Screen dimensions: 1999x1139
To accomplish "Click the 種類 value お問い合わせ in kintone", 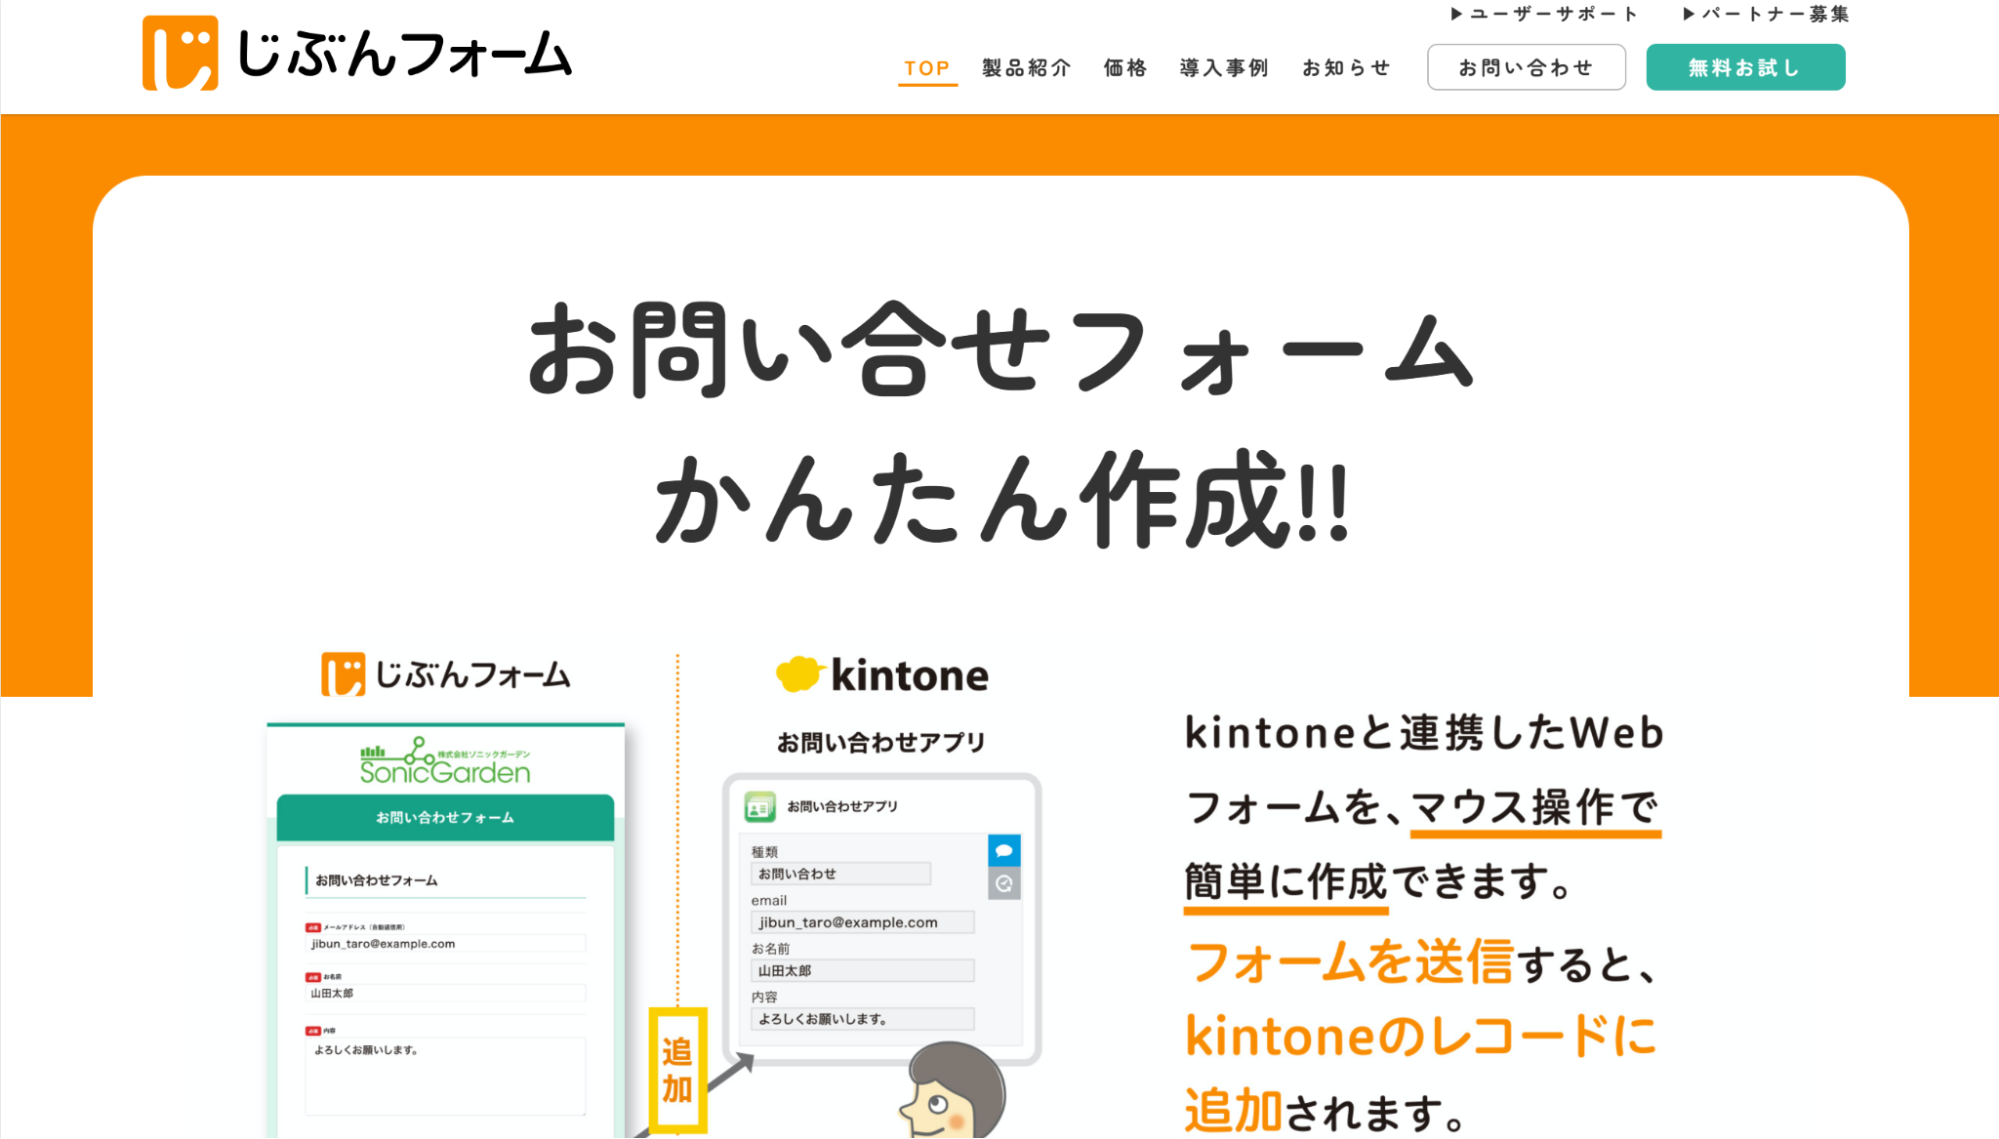I will pyautogui.click(x=840, y=874).
